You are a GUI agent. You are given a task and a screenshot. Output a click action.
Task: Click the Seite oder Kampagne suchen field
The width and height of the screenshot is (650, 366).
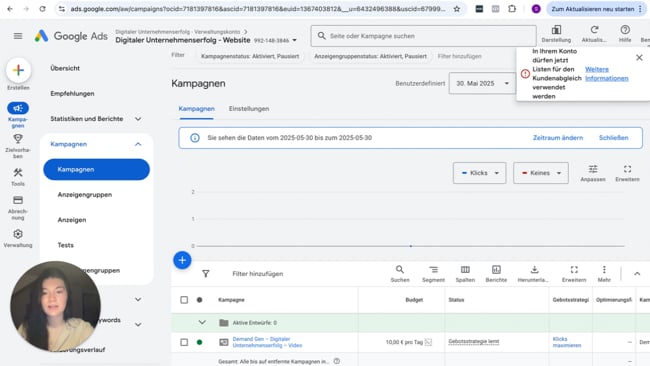tap(423, 36)
